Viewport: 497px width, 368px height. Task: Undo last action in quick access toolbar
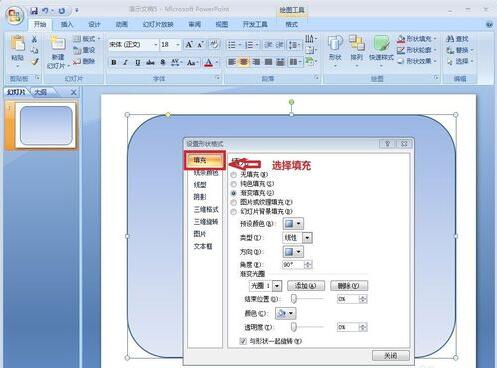[45, 11]
